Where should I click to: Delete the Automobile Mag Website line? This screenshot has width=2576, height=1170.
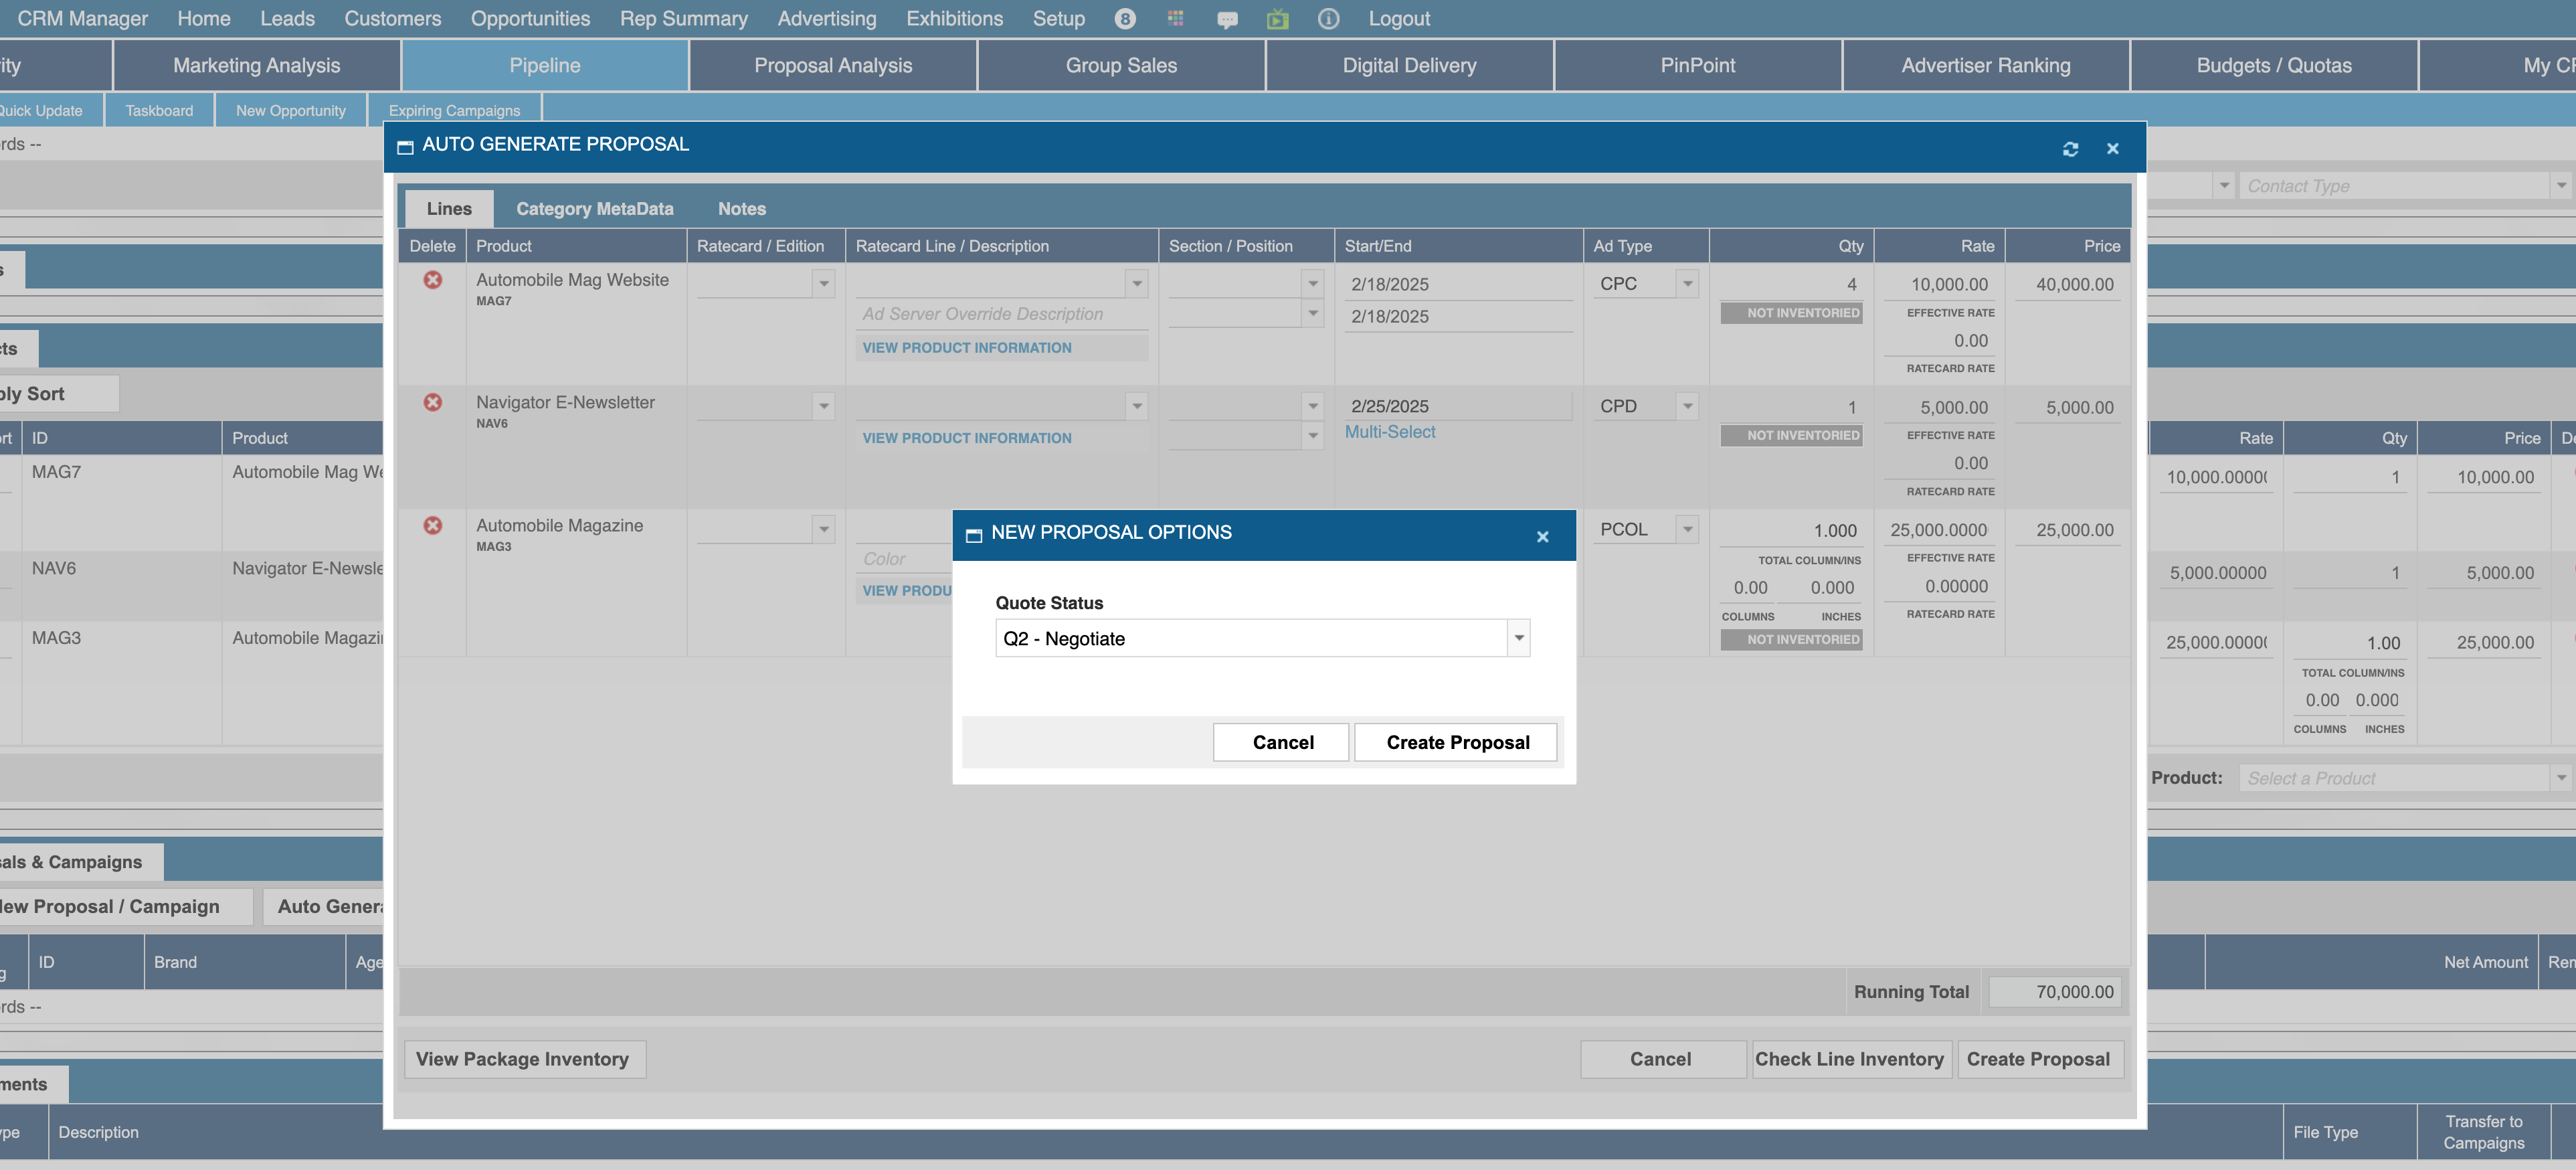point(432,280)
